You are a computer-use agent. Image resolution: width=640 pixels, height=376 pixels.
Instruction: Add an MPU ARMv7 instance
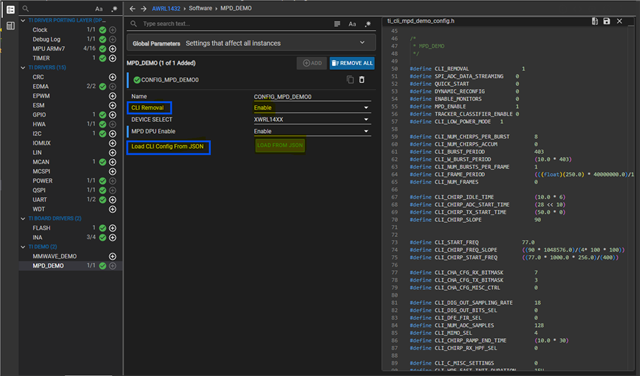(113, 49)
